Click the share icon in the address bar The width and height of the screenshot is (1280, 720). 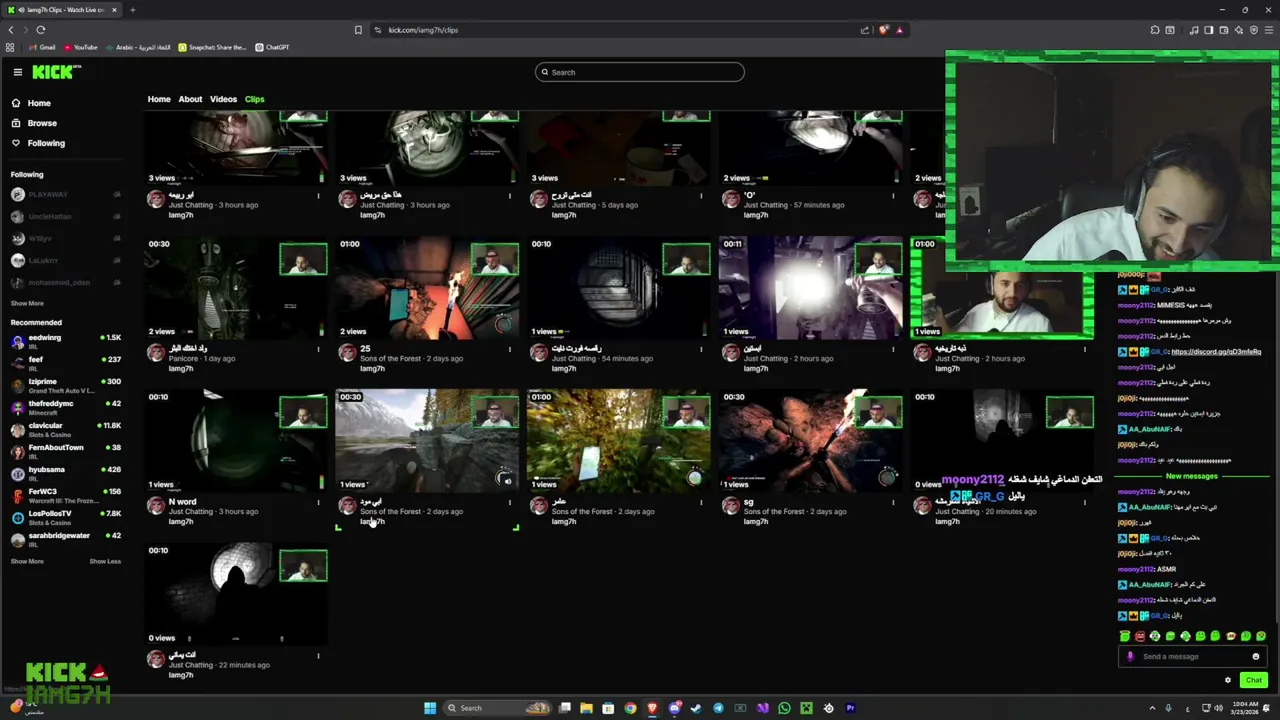[x=865, y=30]
